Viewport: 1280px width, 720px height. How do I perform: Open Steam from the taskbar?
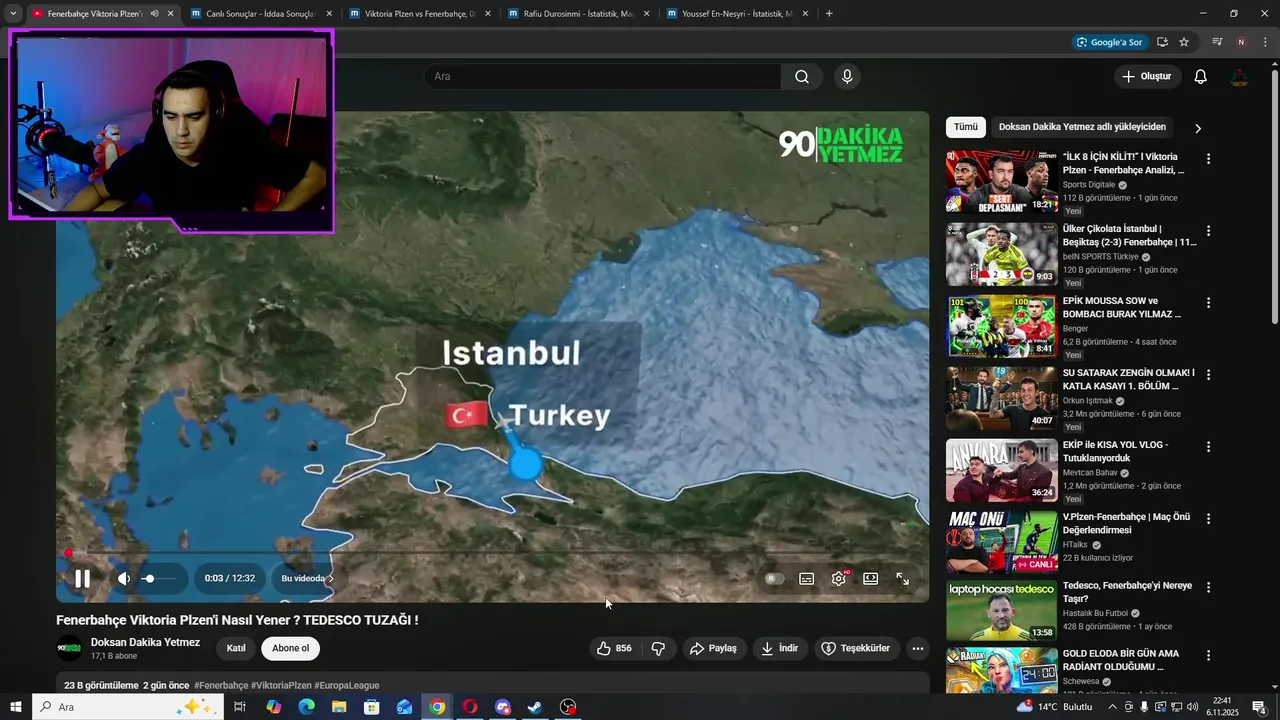point(535,707)
